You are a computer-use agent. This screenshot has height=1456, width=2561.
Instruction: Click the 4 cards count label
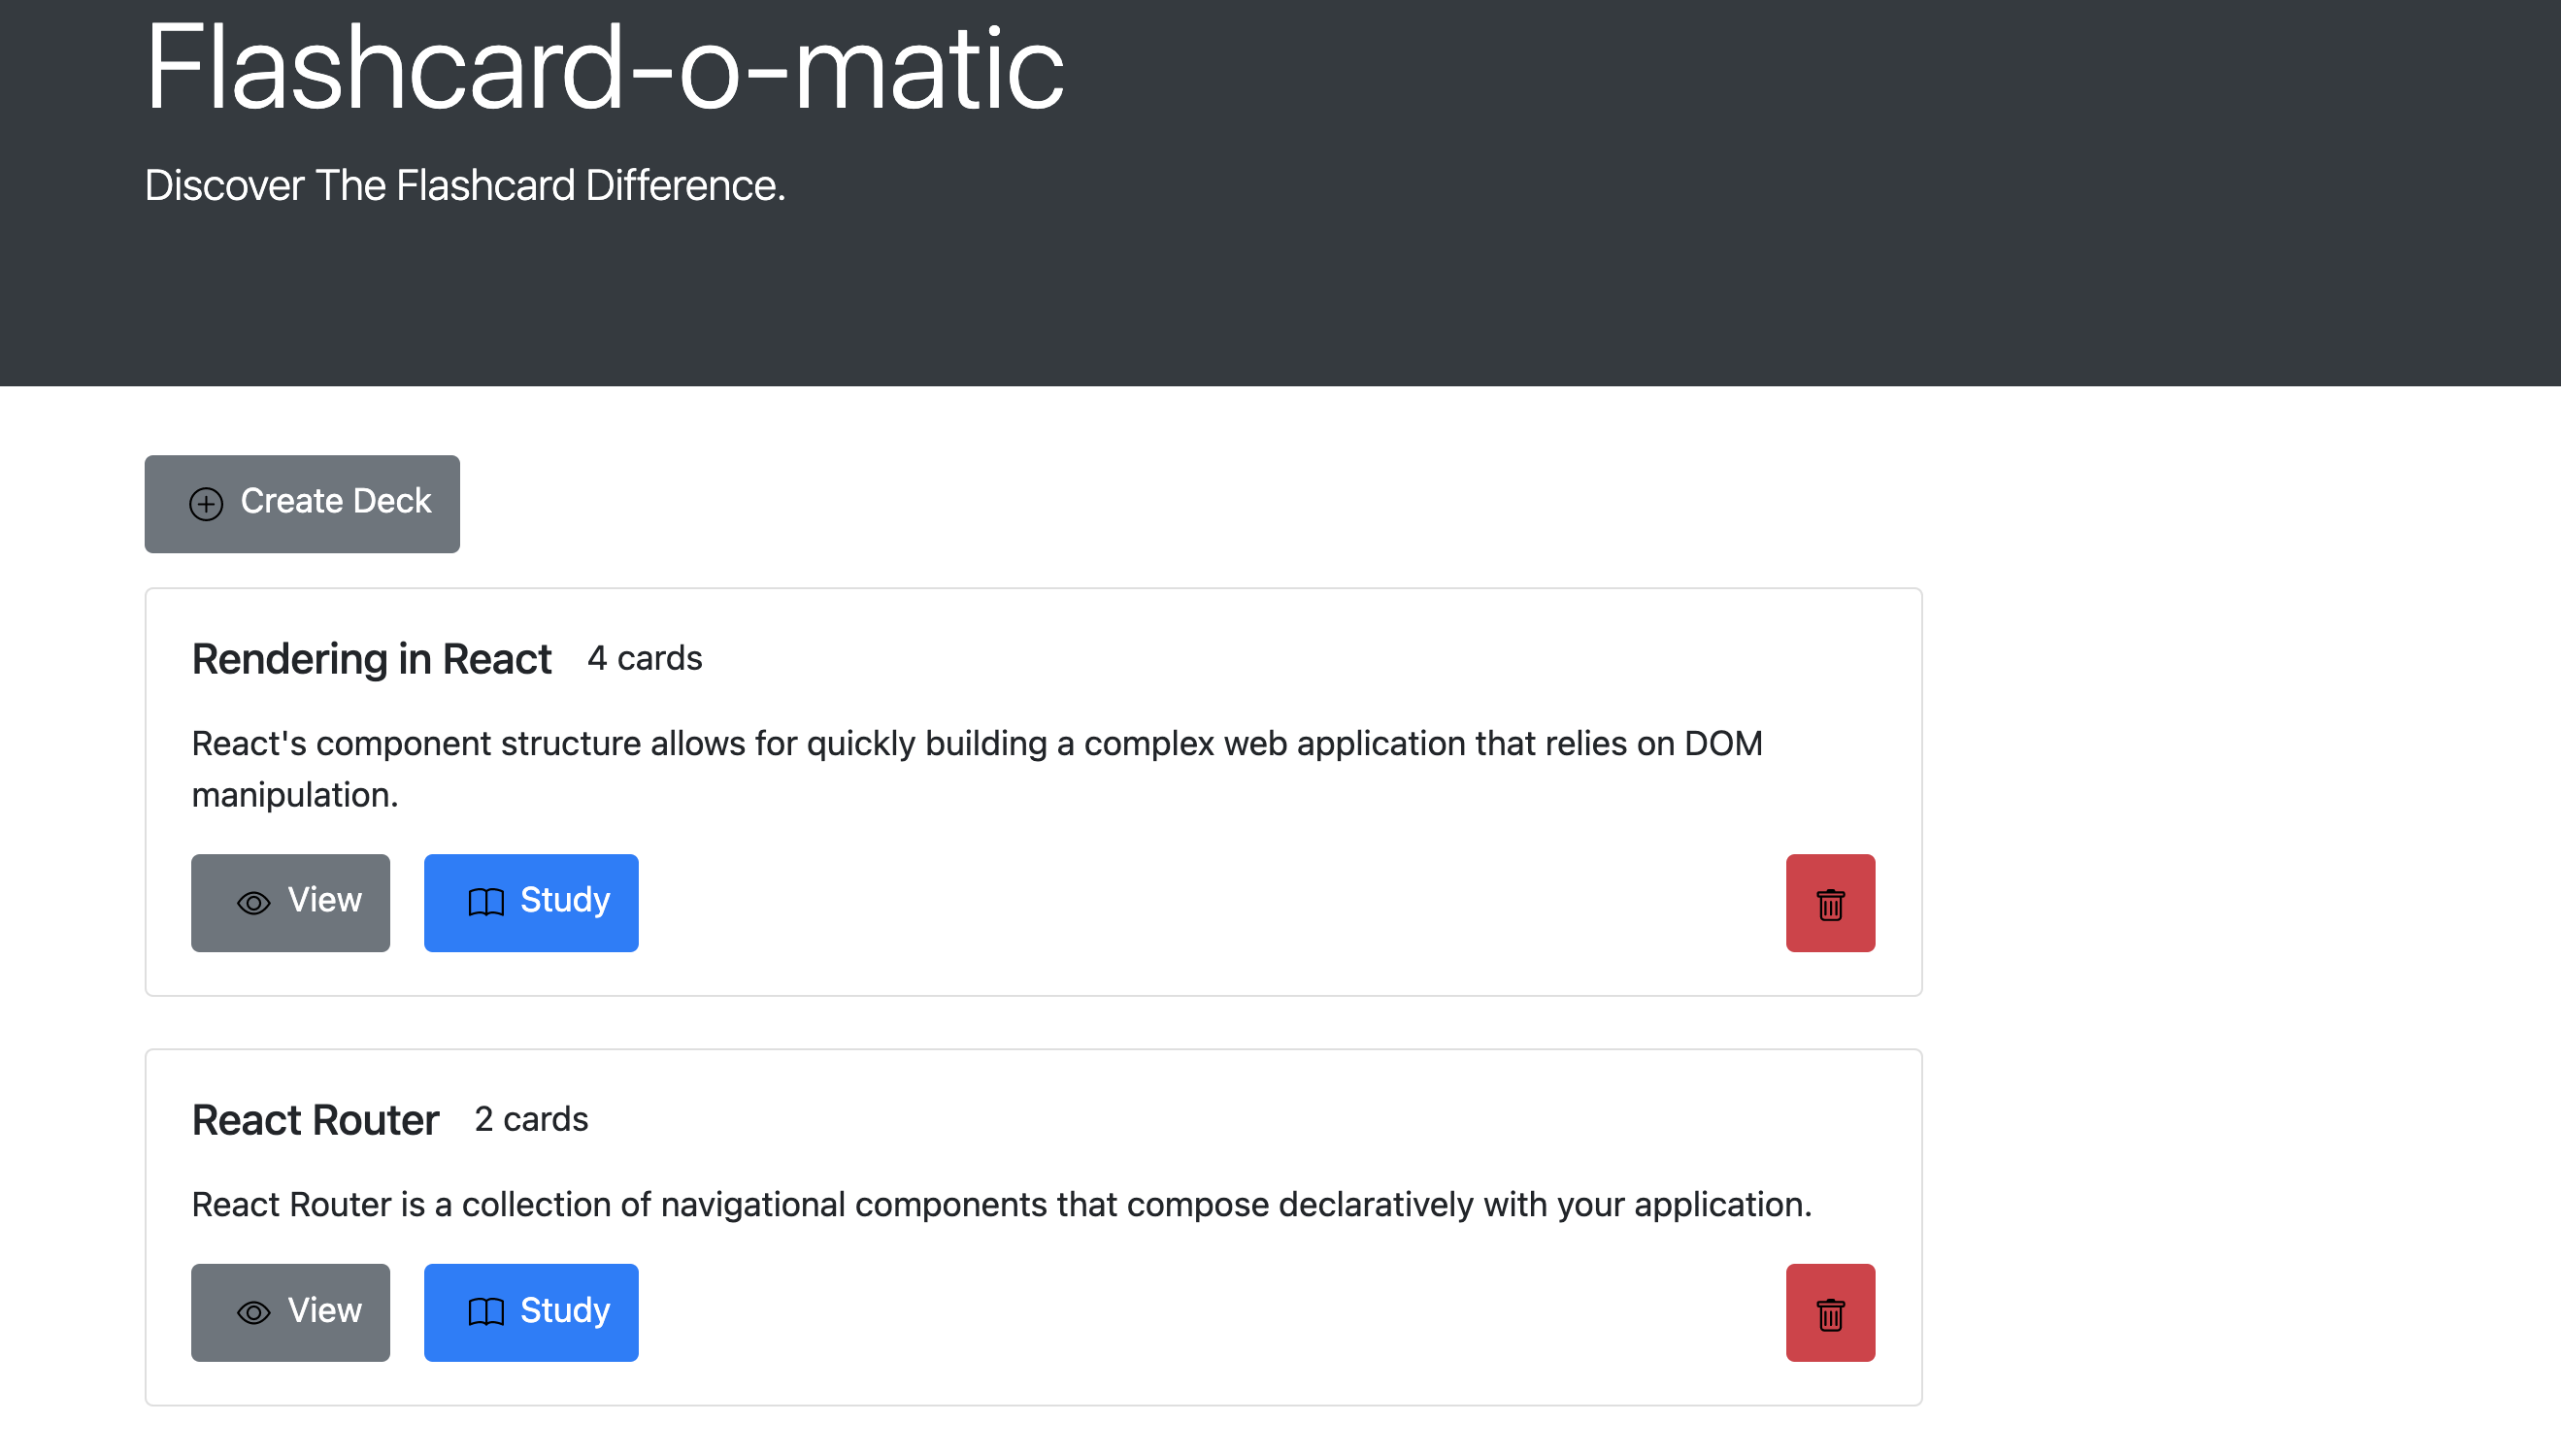645,658
